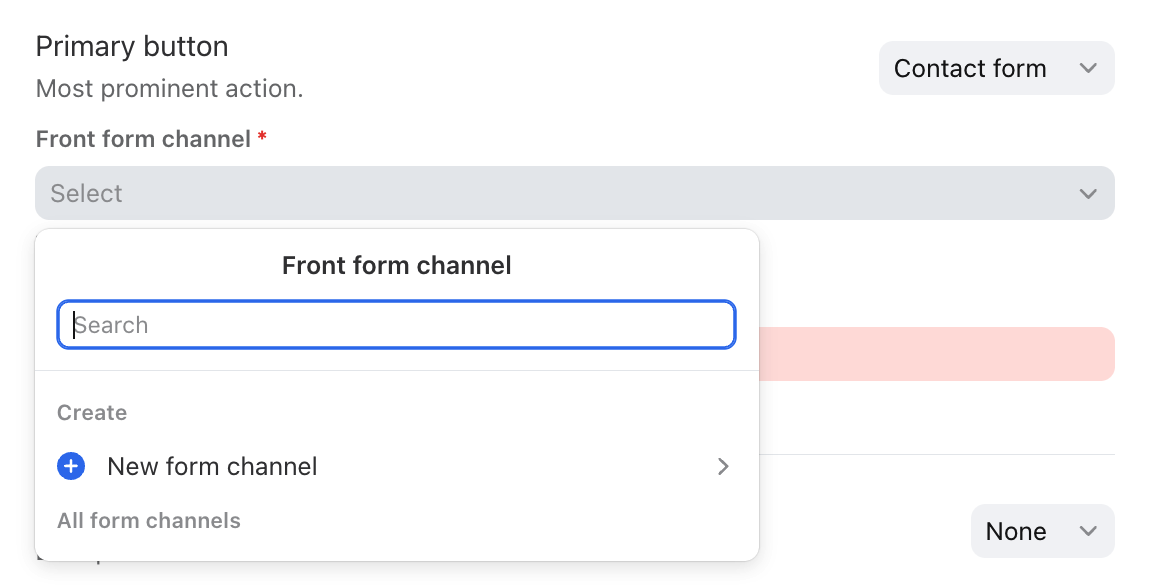Open the None dropdown
The width and height of the screenshot is (1150, 586).
point(1043,531)
